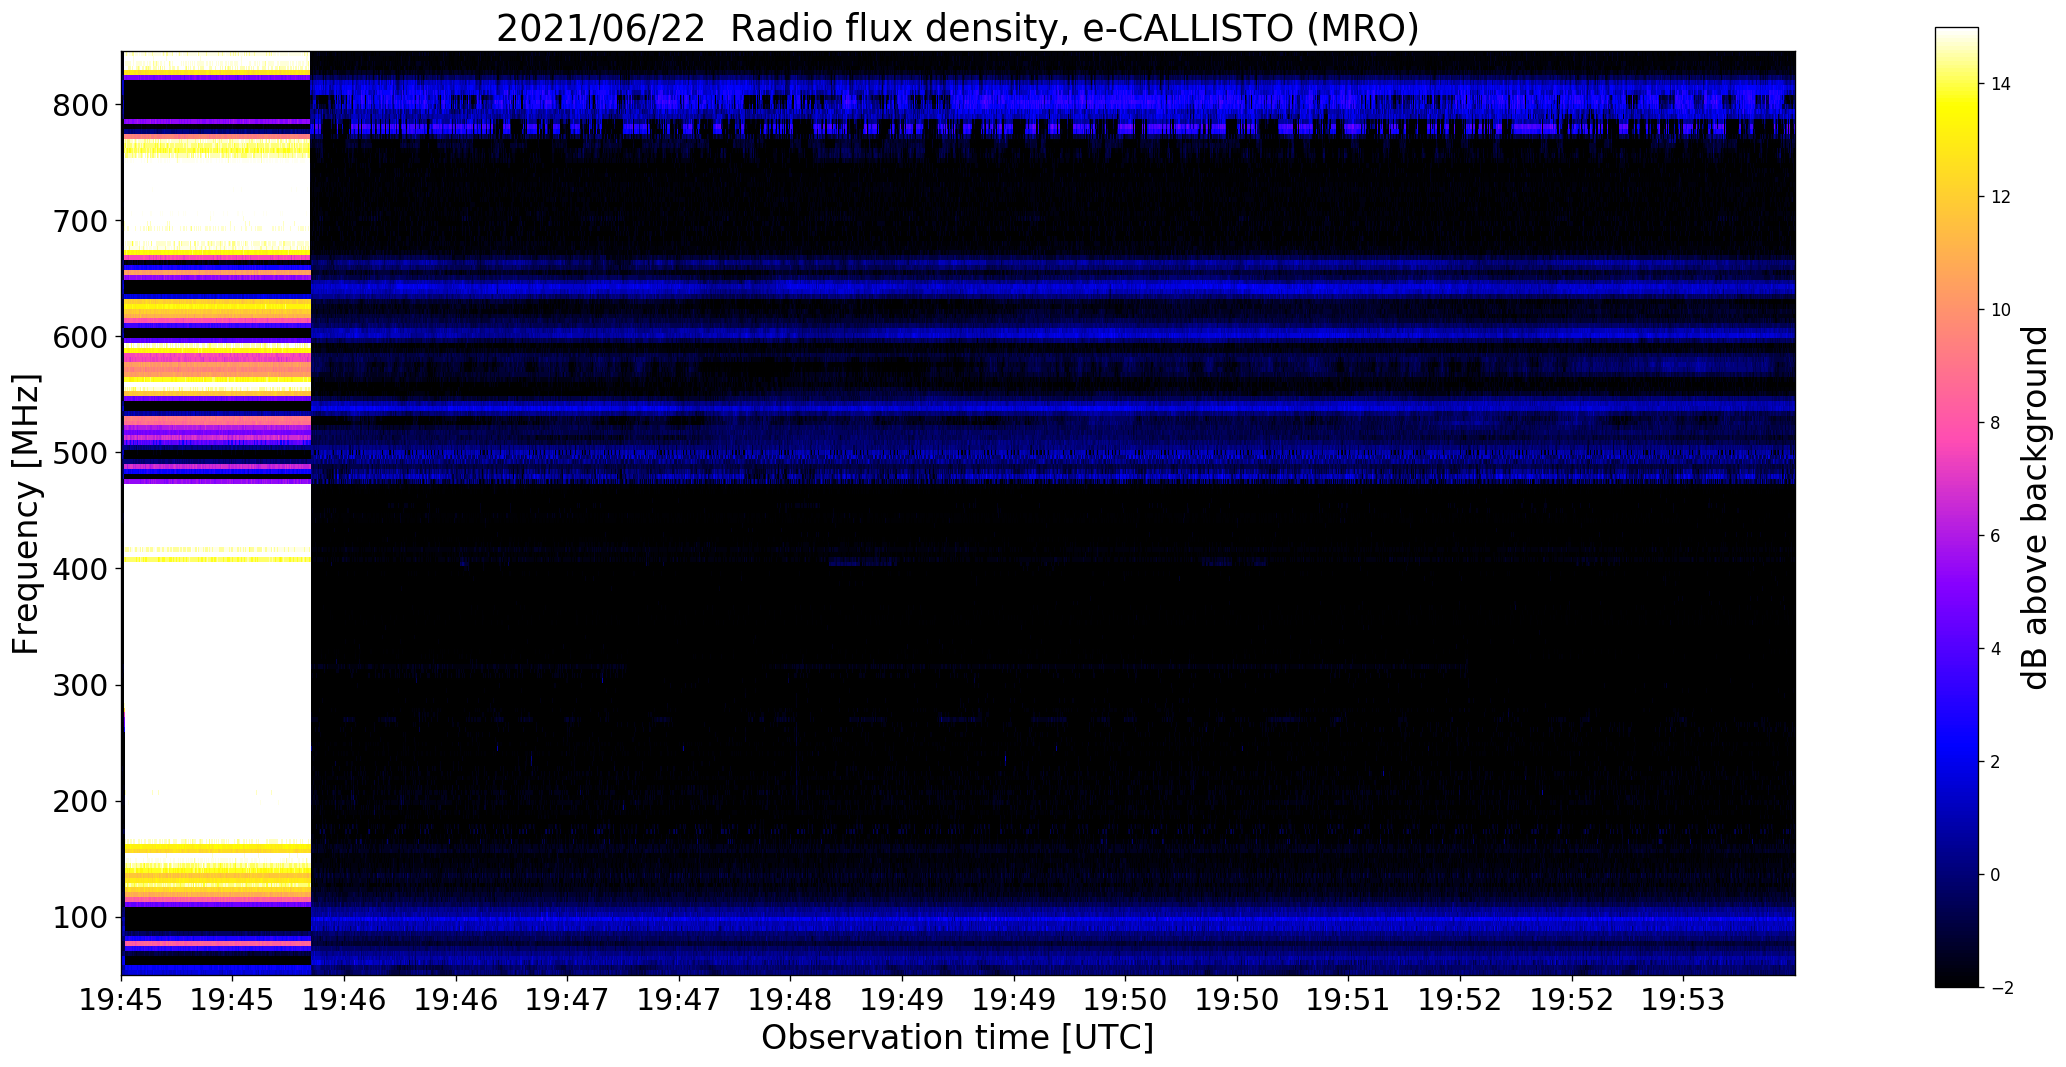Click the 200 frequency tick label
Screen dimensions: 2066x1067
pos(80,801)
